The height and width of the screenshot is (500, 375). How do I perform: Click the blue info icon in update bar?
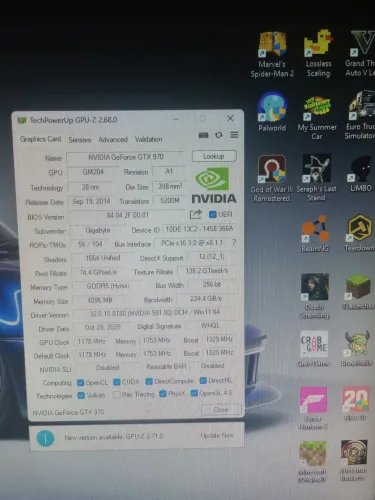click(x=45, y=438)
